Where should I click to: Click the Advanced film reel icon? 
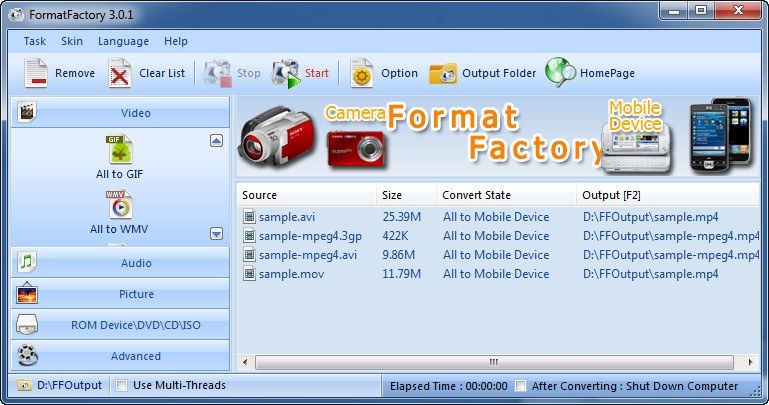click(27, 355)
